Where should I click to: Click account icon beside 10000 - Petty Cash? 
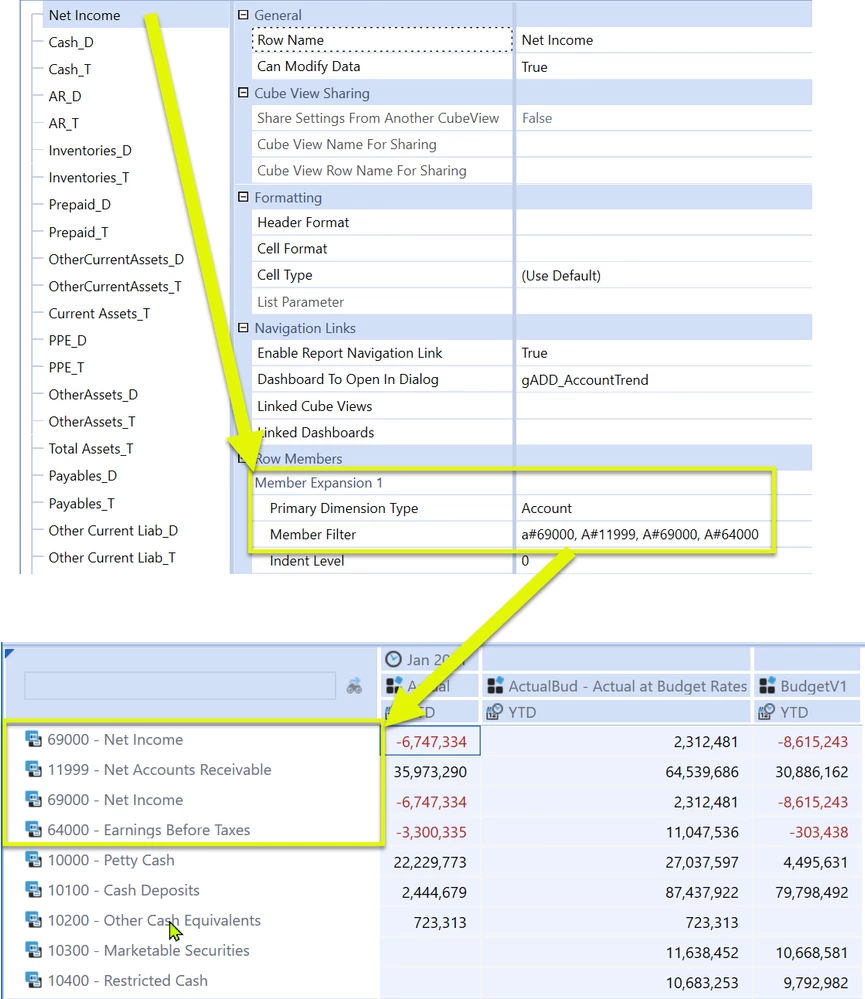pos(33,859)
